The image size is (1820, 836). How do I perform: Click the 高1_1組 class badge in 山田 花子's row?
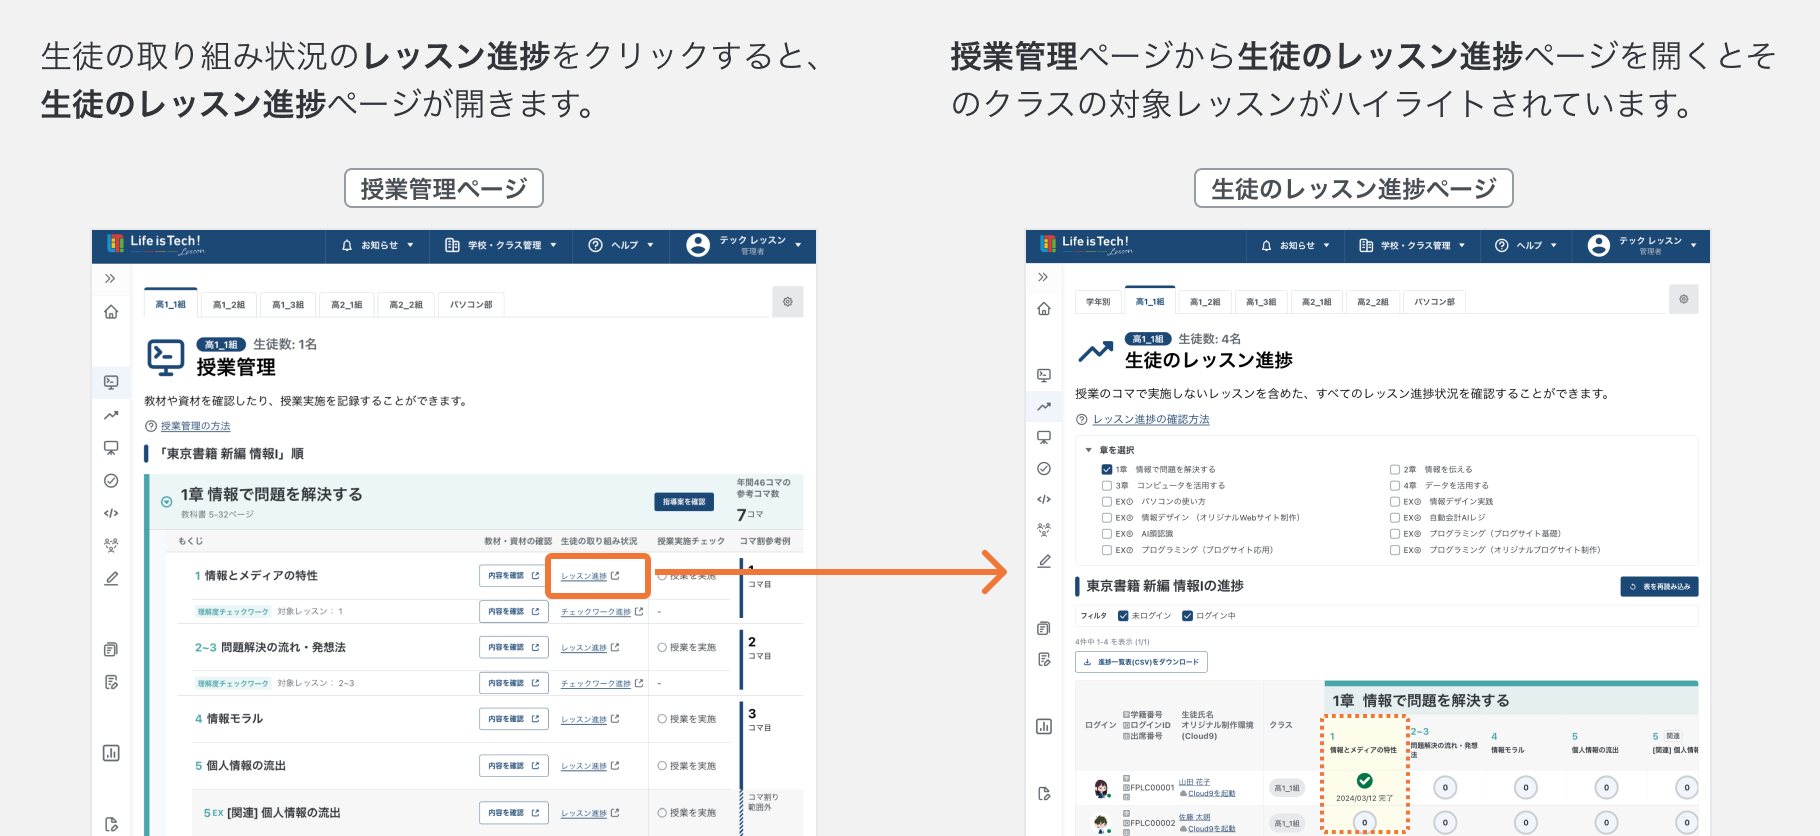(1287, 788)
